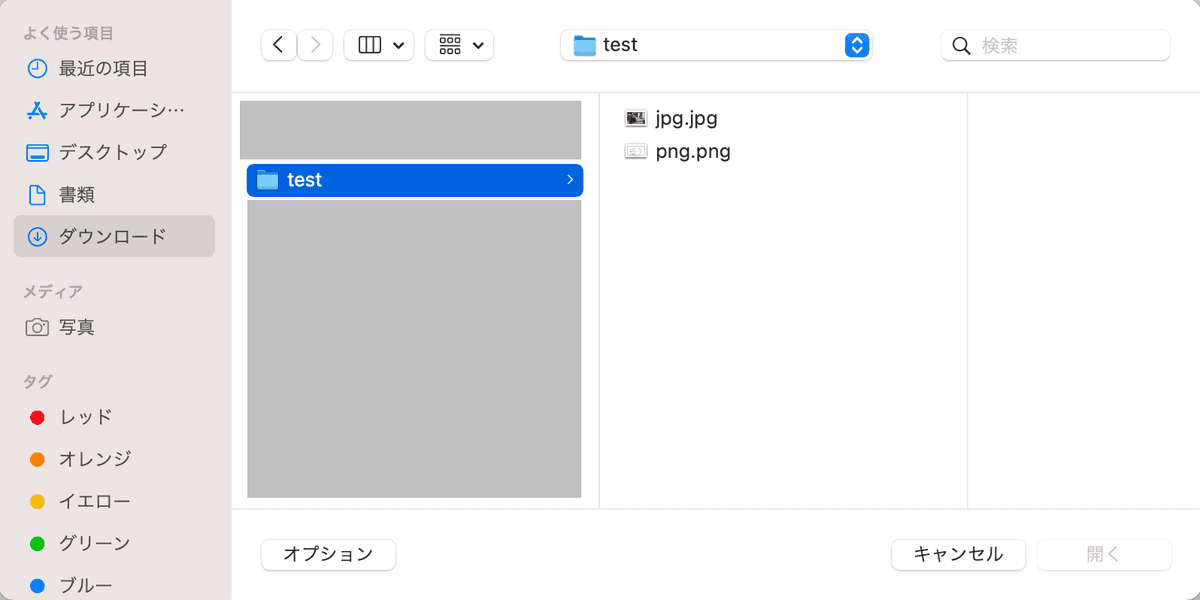Screen dimensions: 1200x600
Task: Open the icon grouping options dropdown
Action: 459,45
